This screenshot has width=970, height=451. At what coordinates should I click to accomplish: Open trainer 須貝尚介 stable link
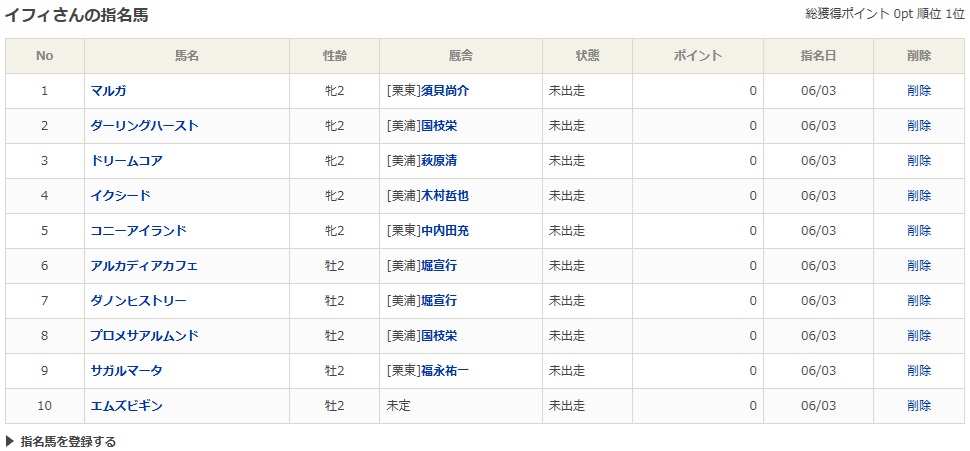(445, 91)
